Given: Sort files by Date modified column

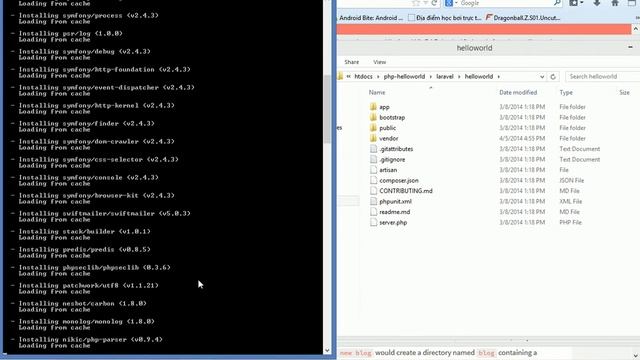Looking at the screenshot, I should [518, 93].
